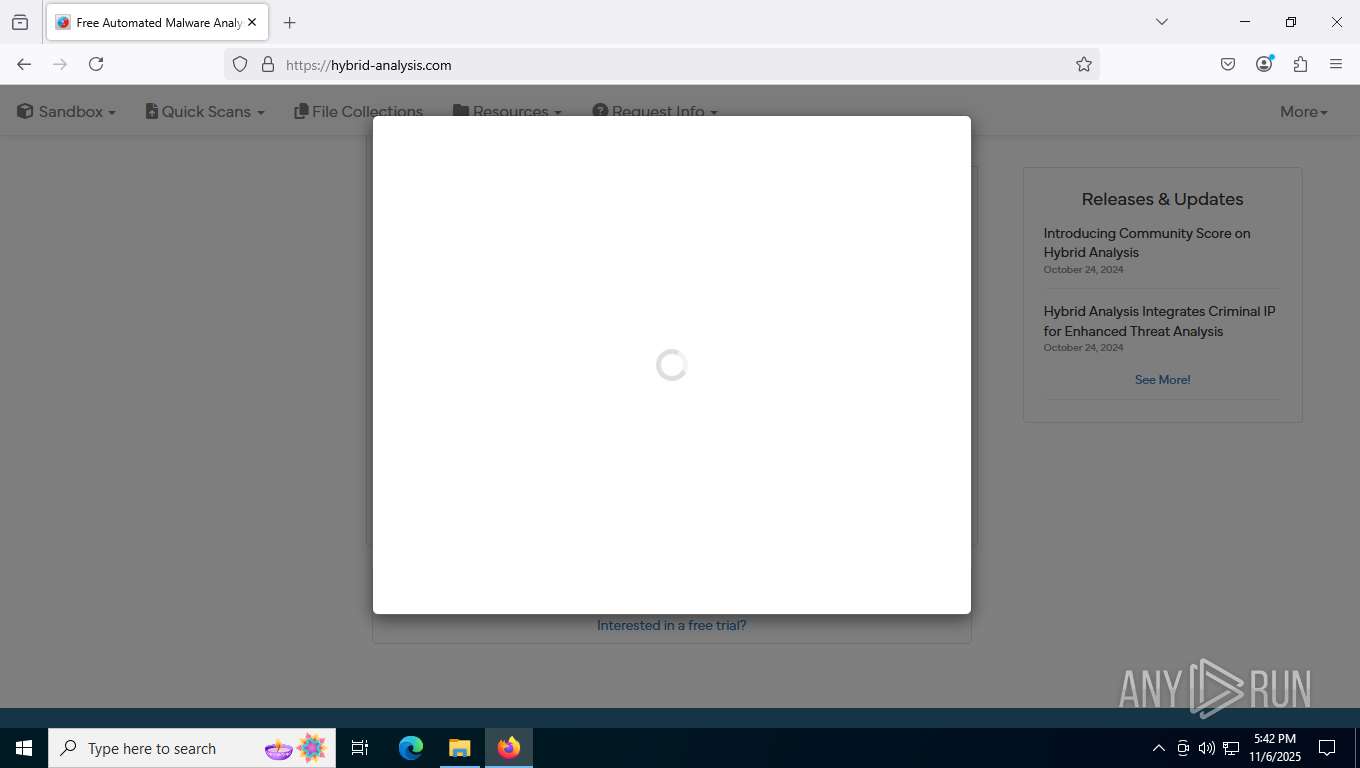The height and width of the screenshot is (768, 1360).
Task: Open the tracking protection shield icon
Action: (x=240, y=64)
